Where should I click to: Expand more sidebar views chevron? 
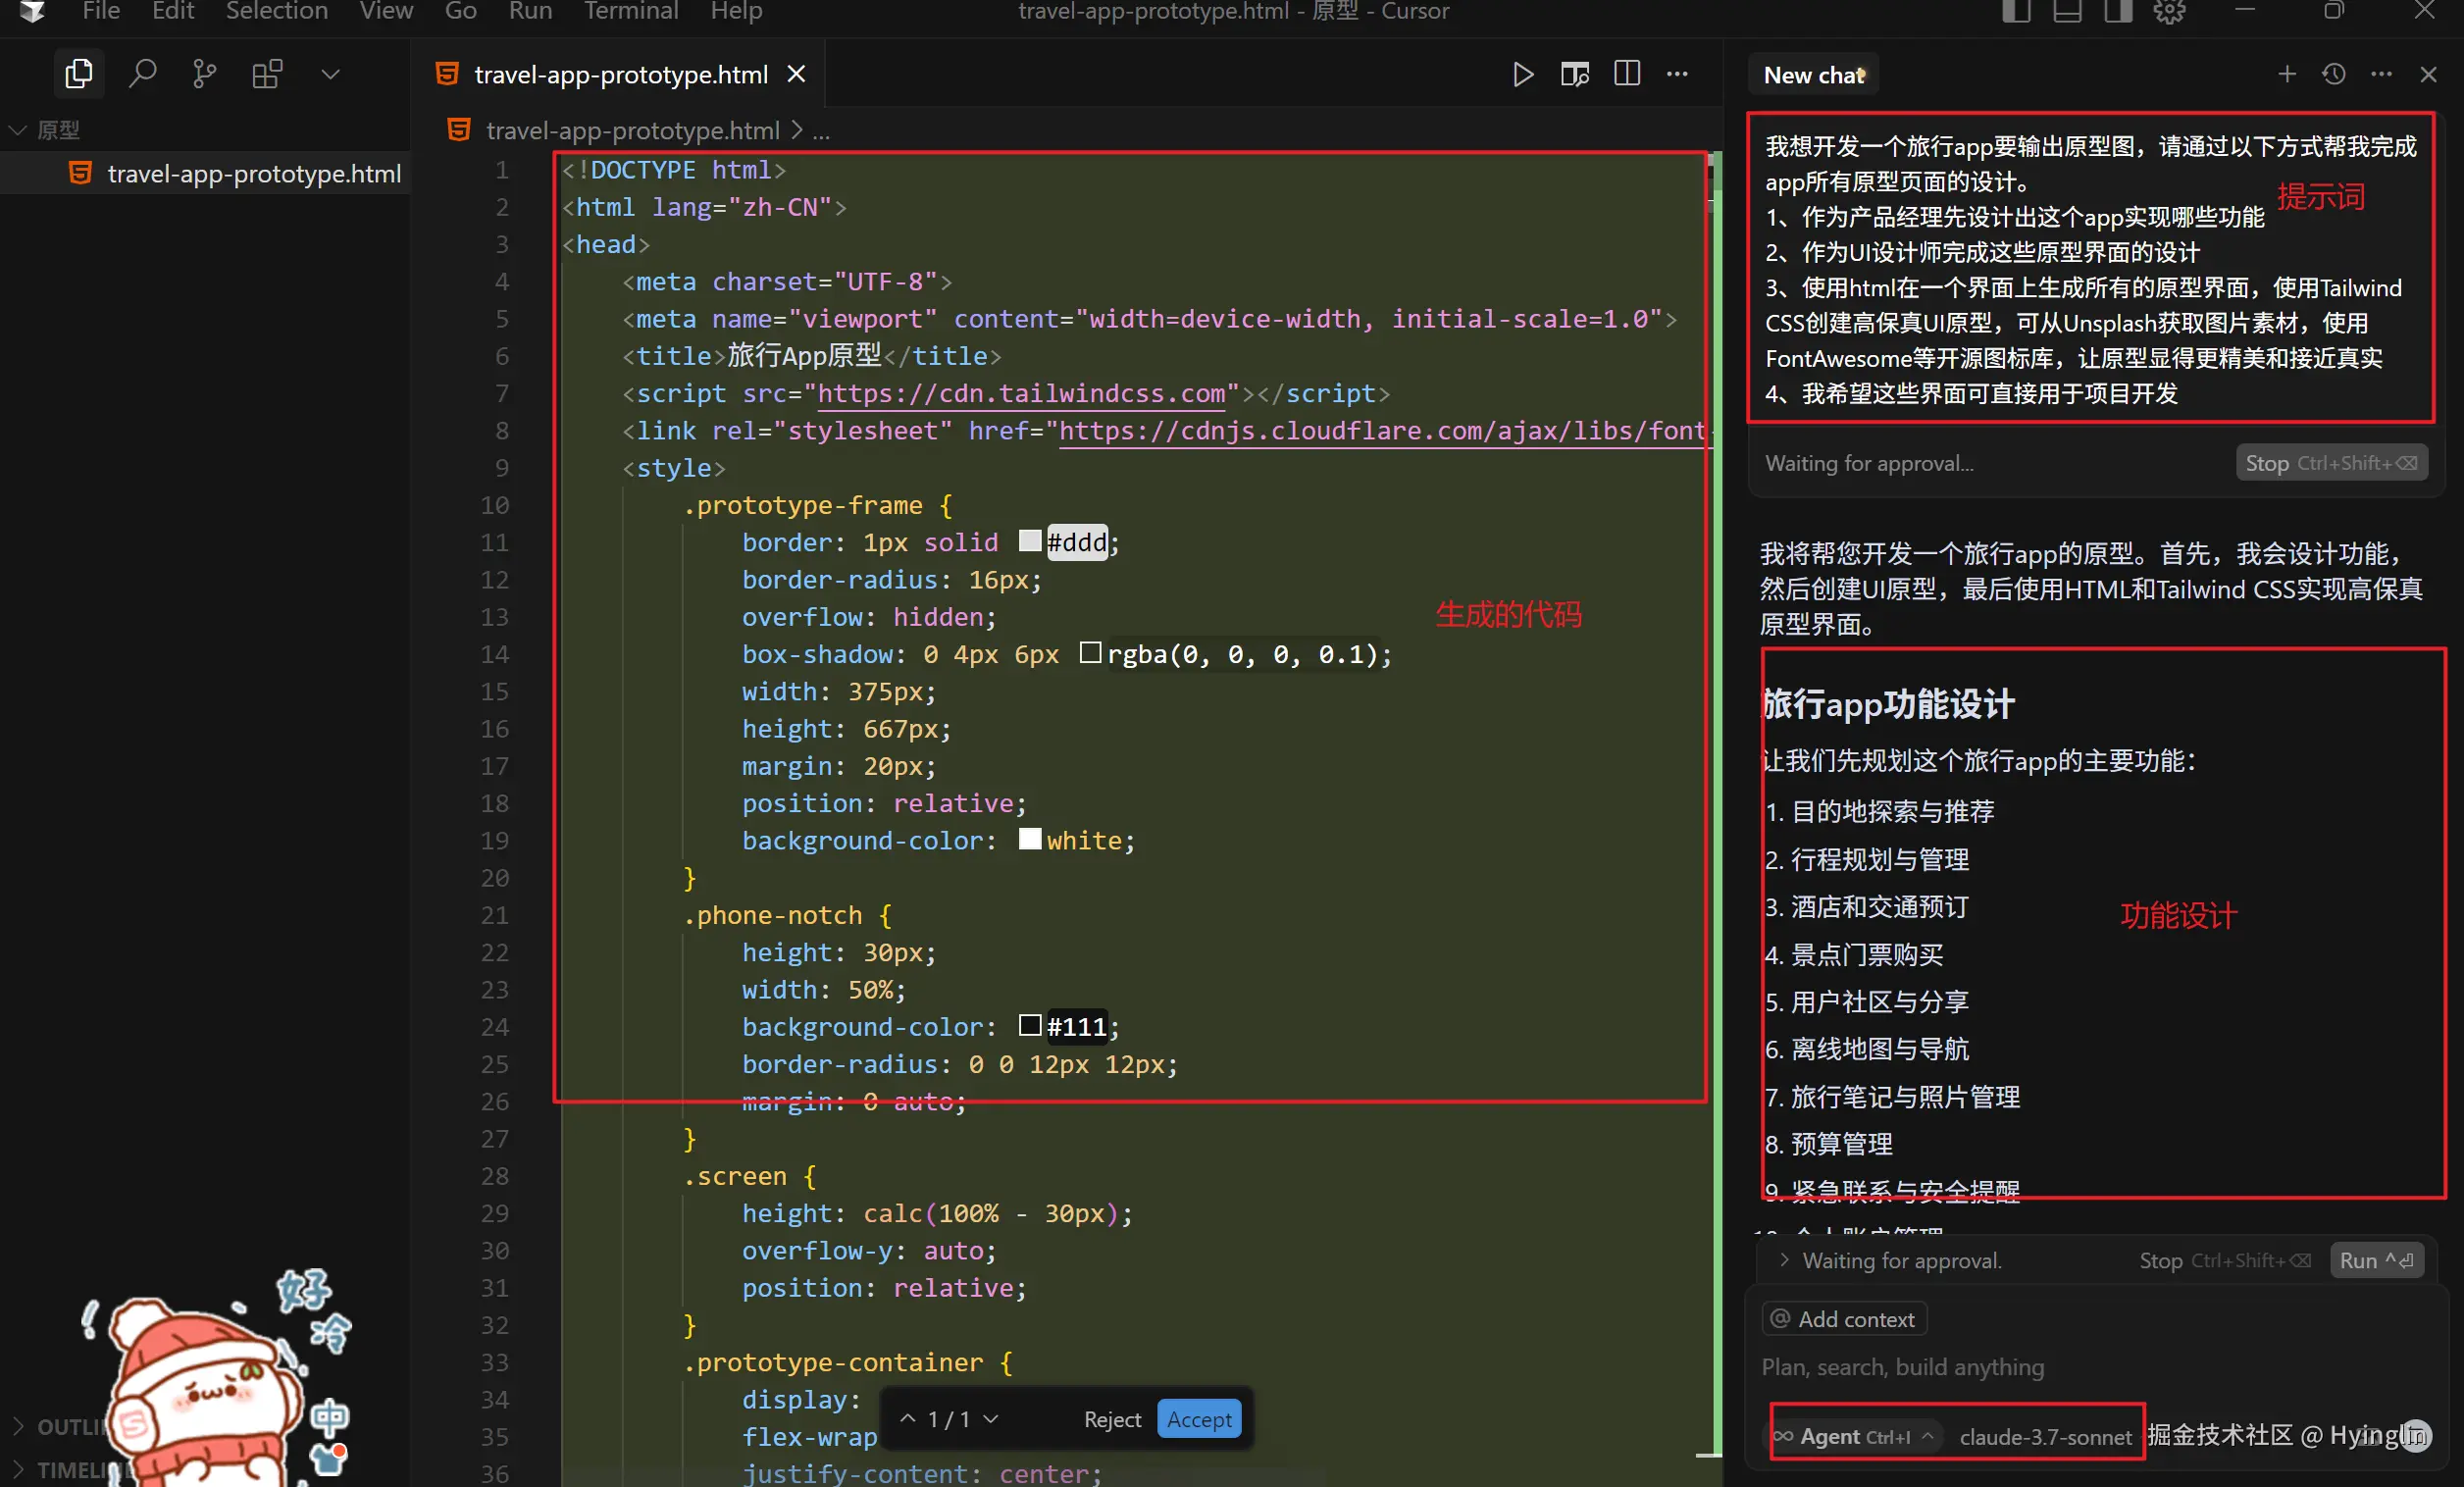point(330,74)
